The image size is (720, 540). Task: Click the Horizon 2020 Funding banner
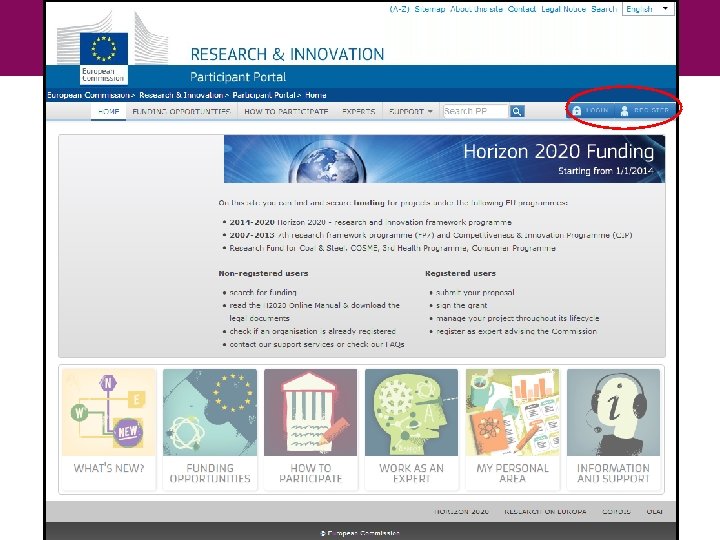point(444,159)
